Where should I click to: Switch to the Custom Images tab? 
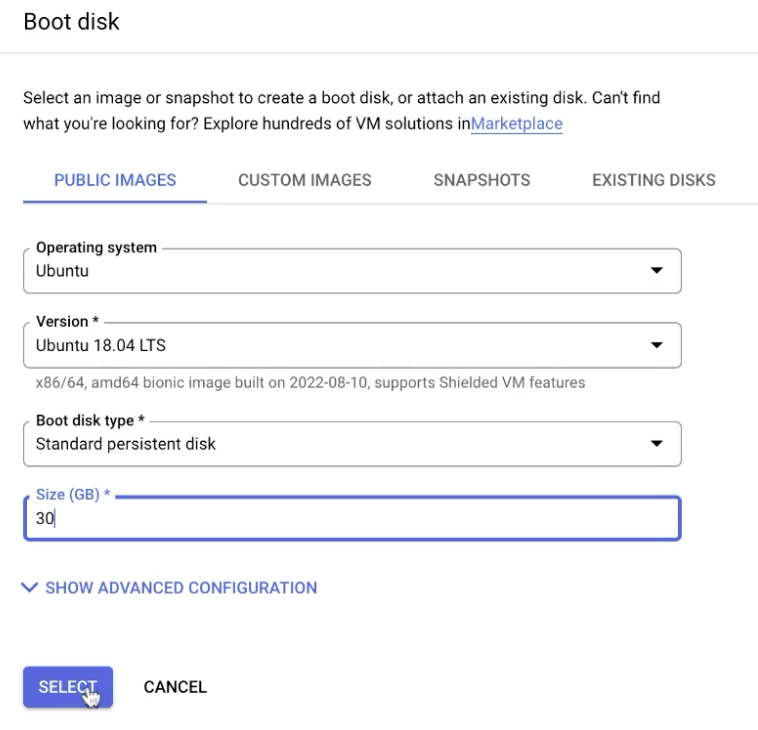(305, 180)
